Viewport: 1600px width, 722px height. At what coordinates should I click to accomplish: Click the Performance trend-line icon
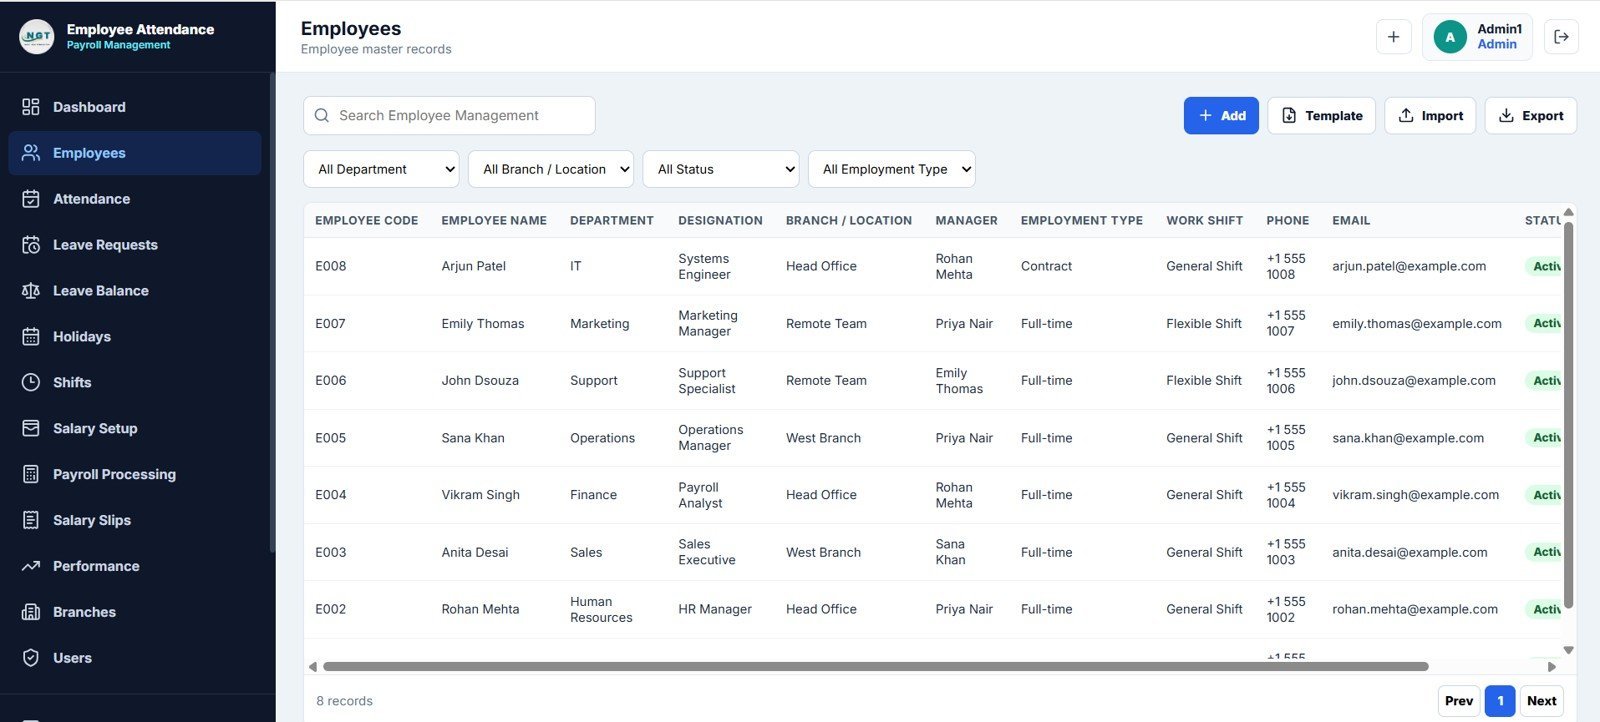pyautogui.click(x=31, y=566)
